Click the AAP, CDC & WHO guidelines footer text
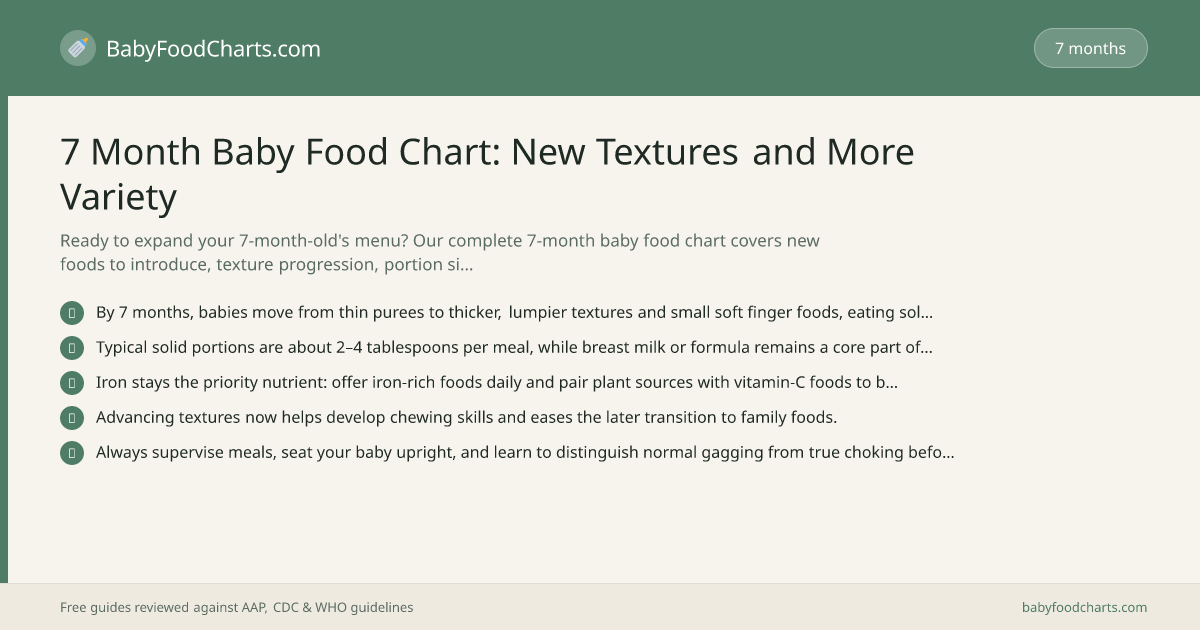The width and height of the screenshot is (1200, 630). [236, 607]
